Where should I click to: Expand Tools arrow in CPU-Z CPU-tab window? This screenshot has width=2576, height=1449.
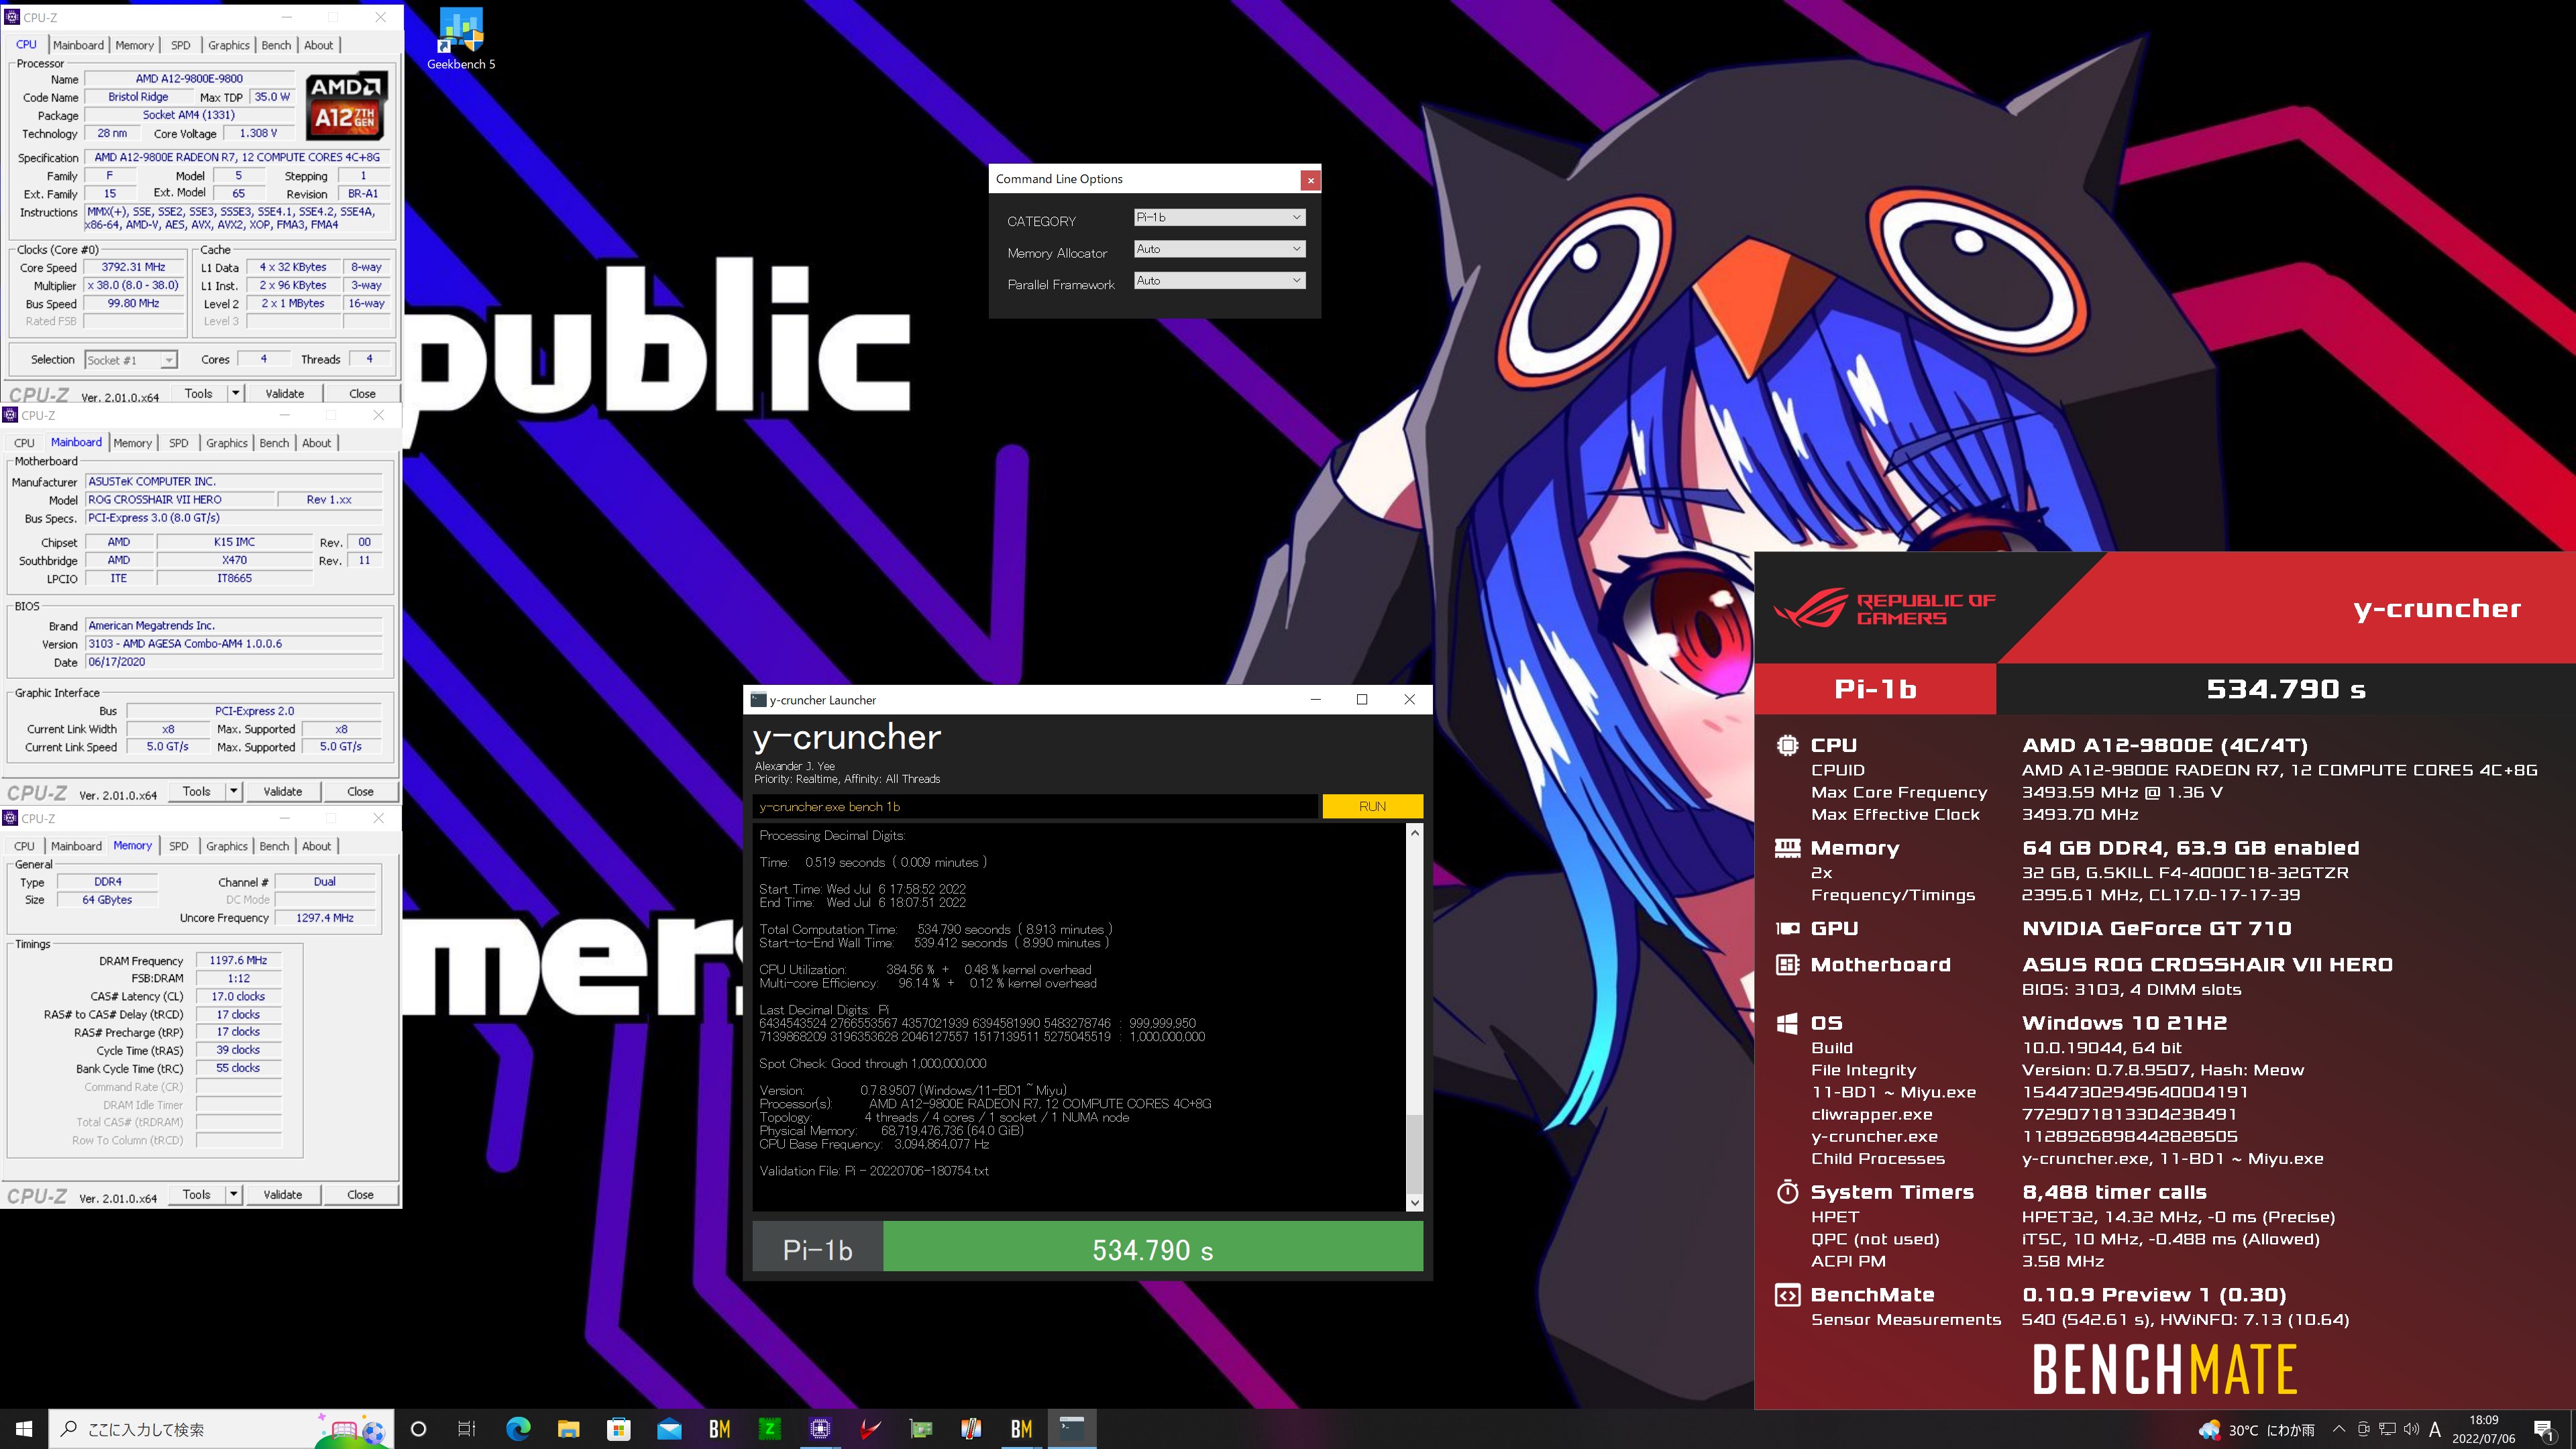pos(235,393)
